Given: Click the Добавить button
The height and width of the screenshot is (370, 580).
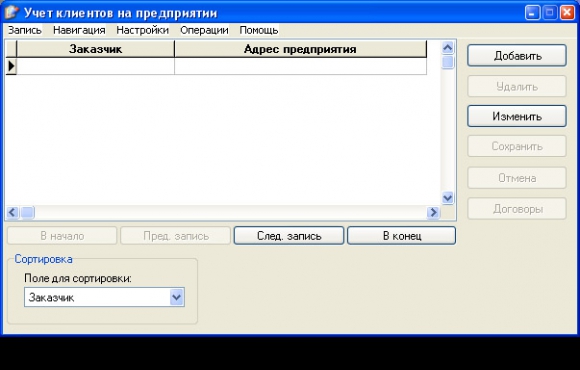Looking at the screenshot, I should [x=517, y=56].
